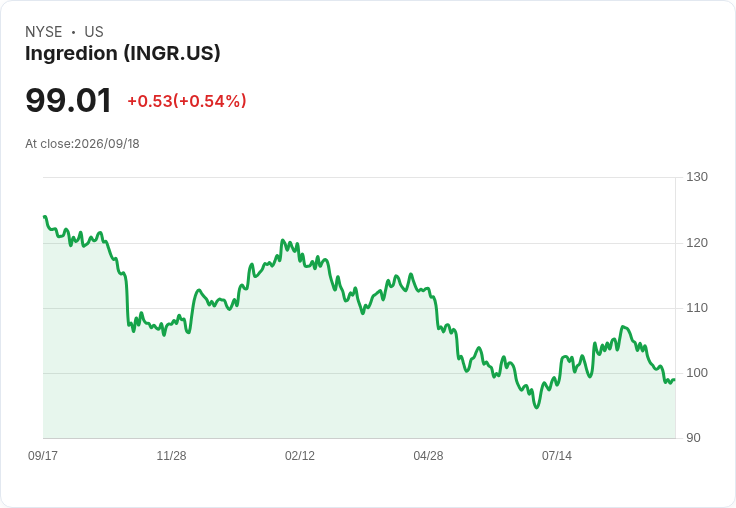Select the 02/12 date on the x-axis

300,455
